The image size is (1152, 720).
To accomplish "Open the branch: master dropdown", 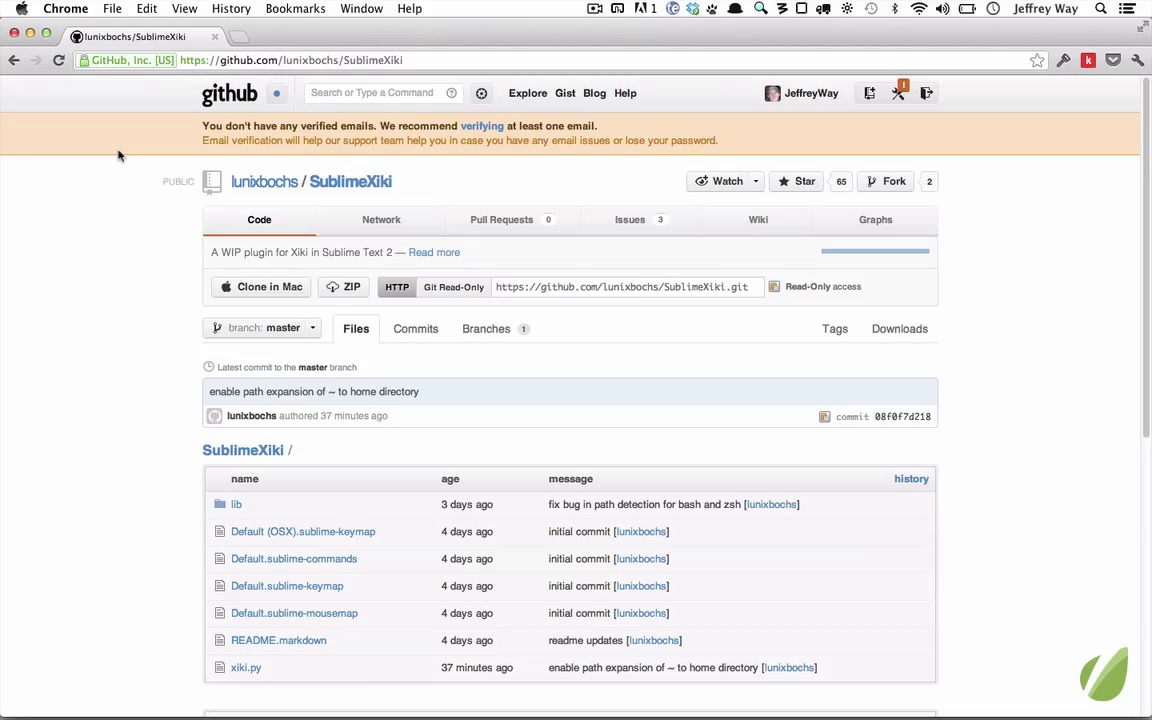I will pos(262,328).
